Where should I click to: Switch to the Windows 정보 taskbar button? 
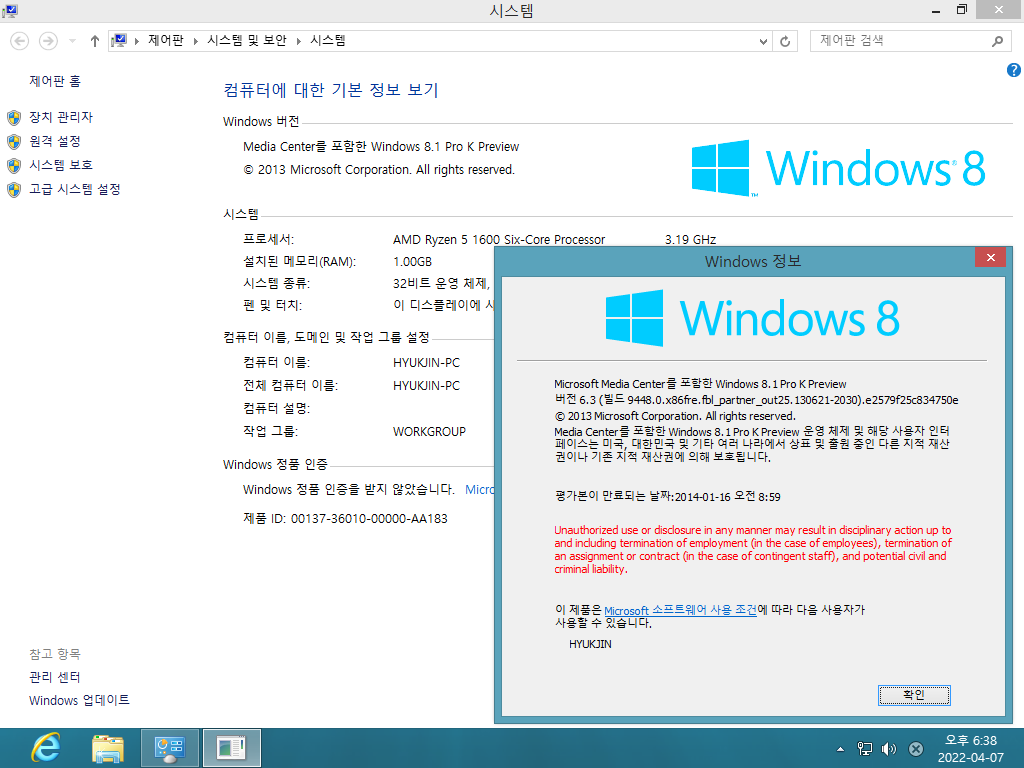pyautogui.click(x=231, y=748)
